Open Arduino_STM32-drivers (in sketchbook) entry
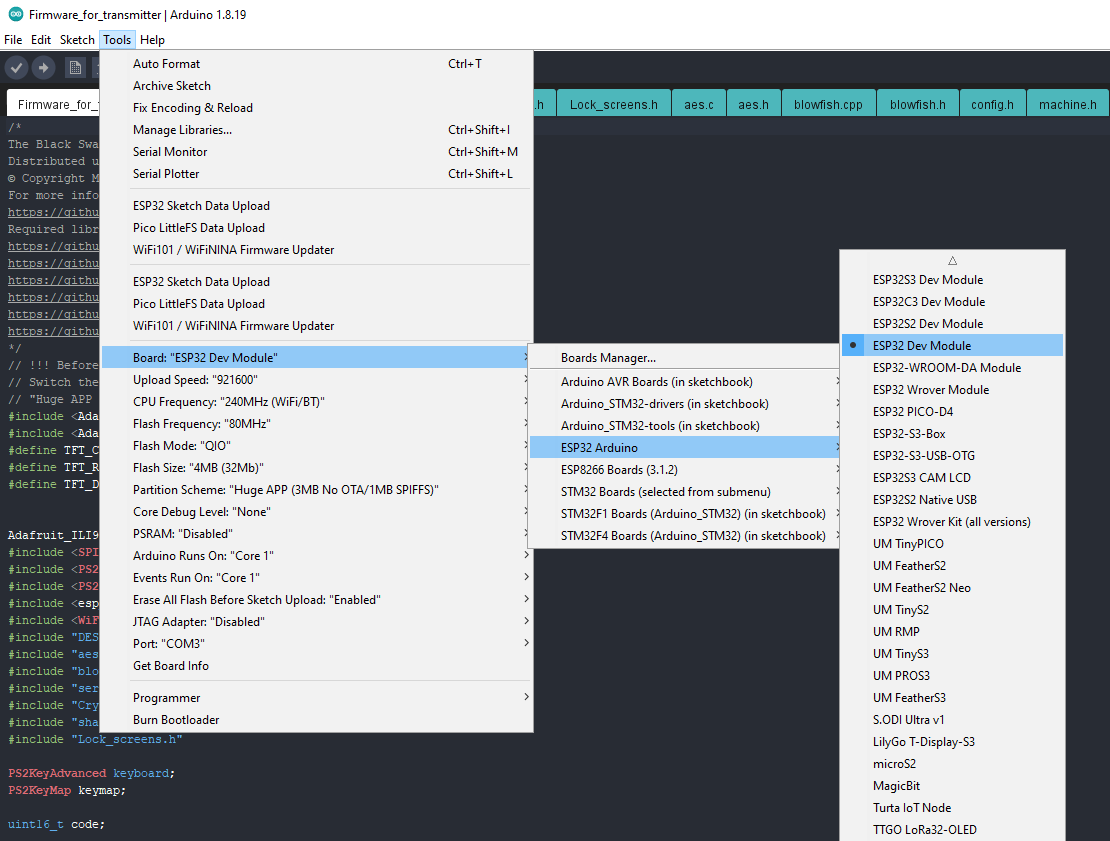This screenshot has width=1110, height=841. pyautogui.click(x=685, y=404)
